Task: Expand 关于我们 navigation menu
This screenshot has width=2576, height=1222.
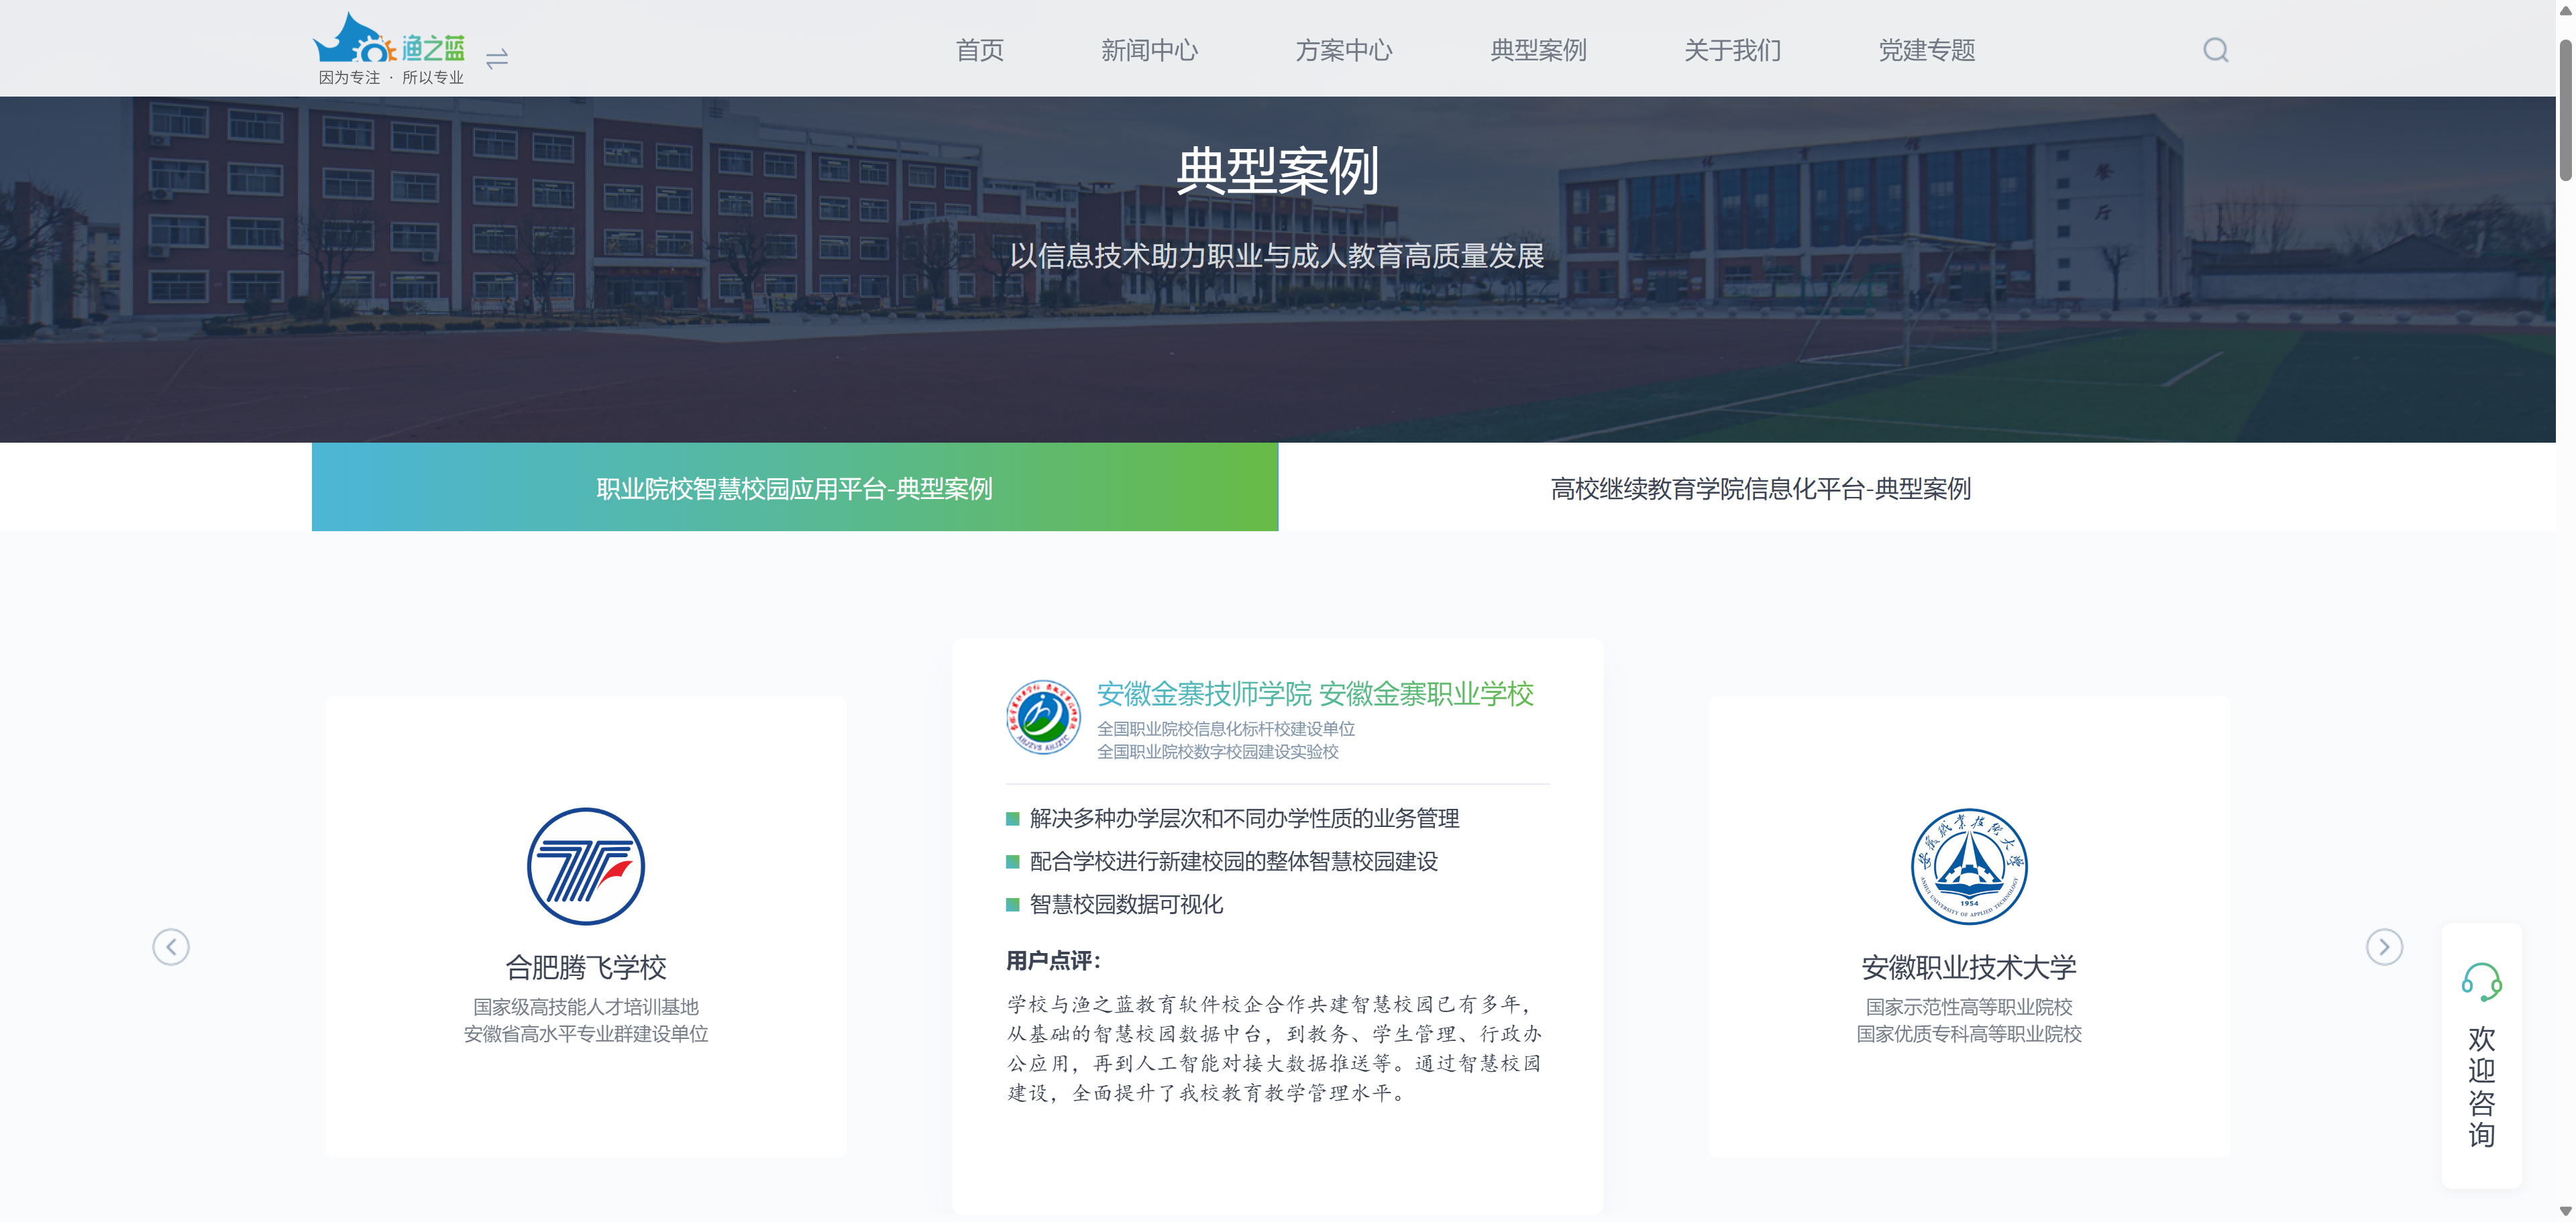Action: click(x=1732, y=51)
